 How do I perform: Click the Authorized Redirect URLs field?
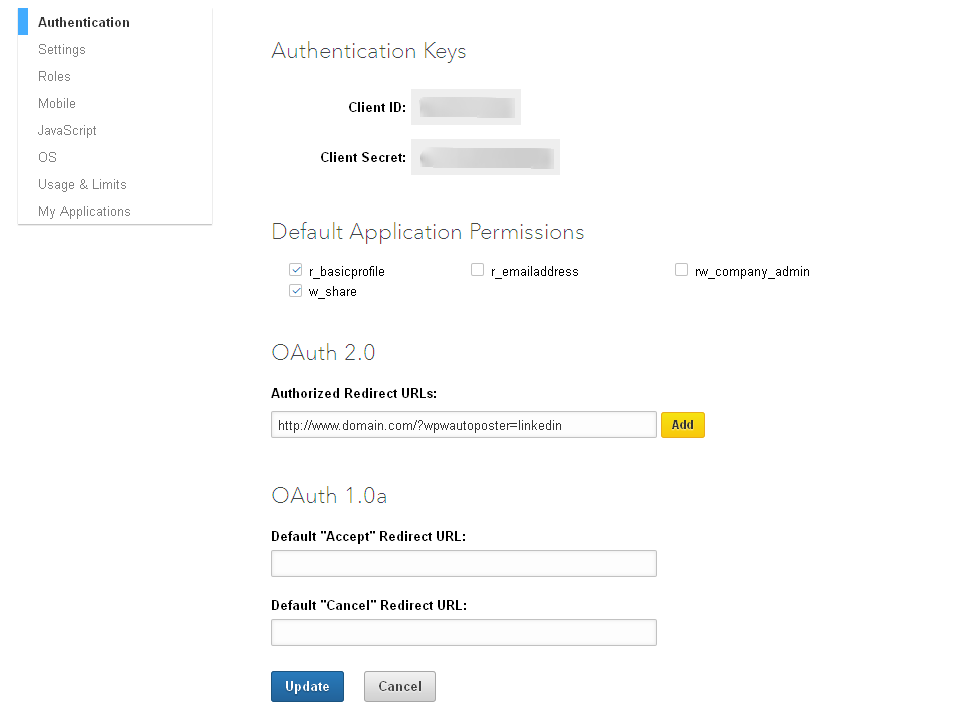point(463,425)
